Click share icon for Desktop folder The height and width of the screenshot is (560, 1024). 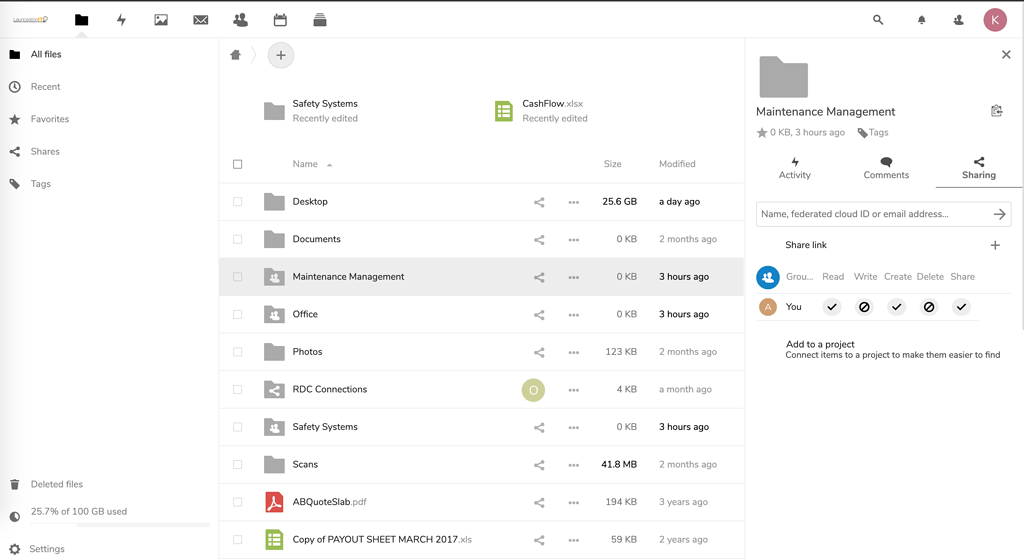point(539,202)
